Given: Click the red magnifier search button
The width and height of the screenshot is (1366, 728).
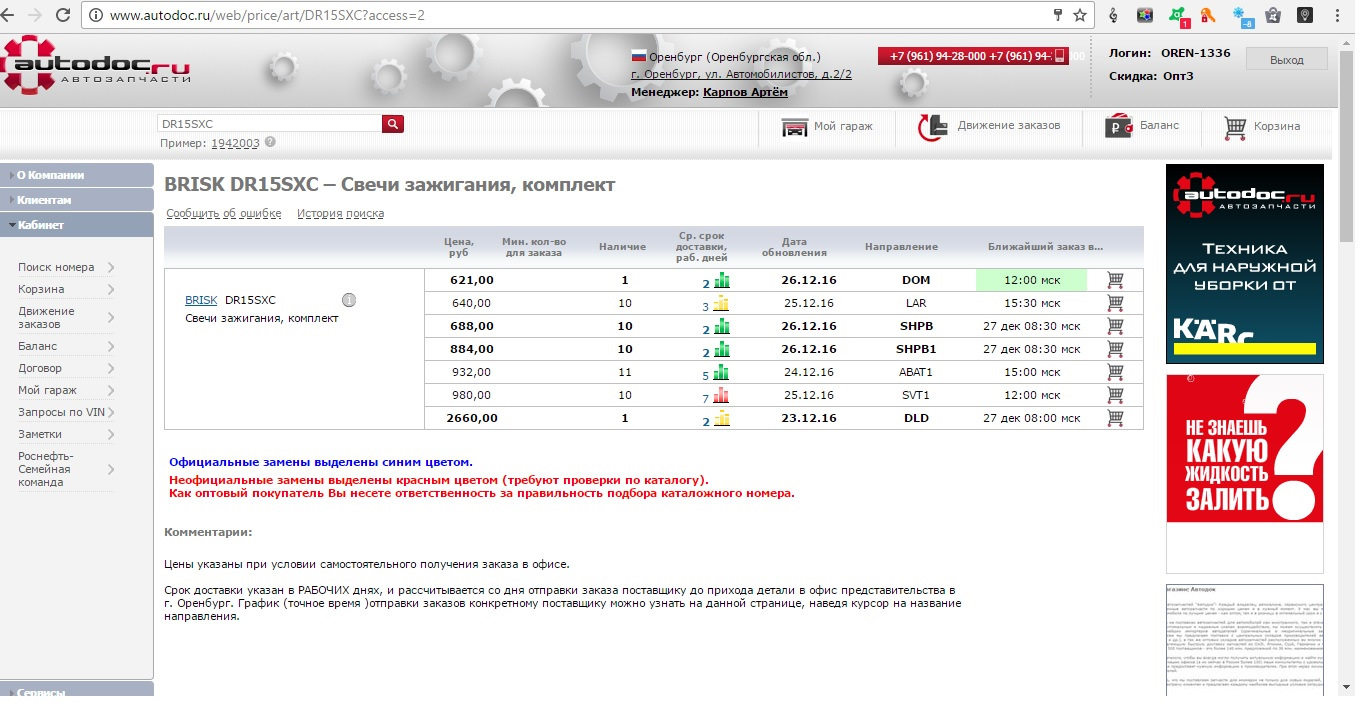Looking at the screenshot, I should 393,124.
